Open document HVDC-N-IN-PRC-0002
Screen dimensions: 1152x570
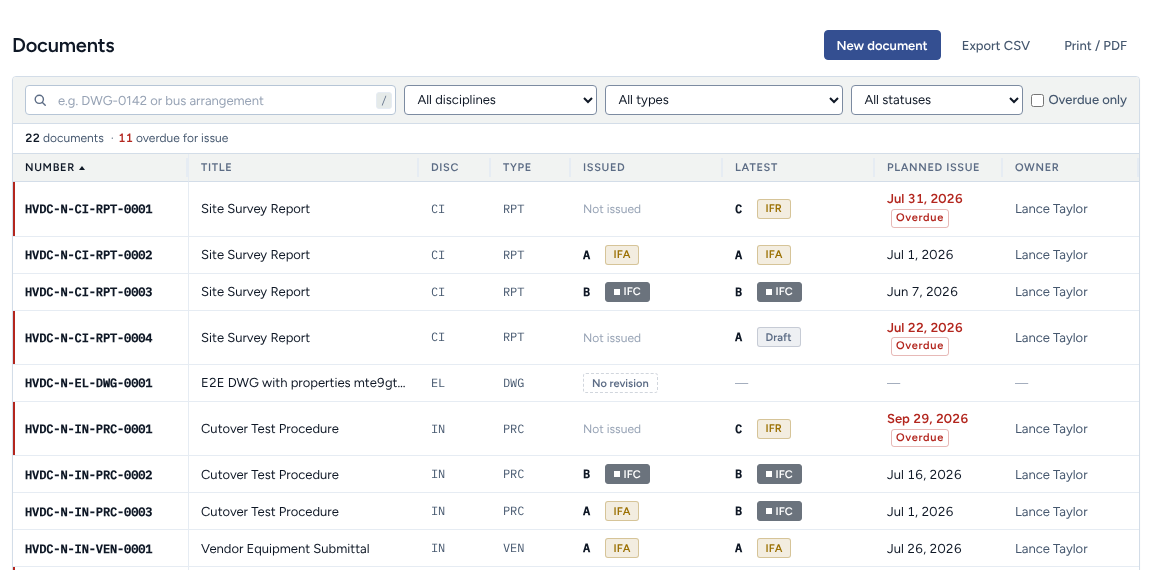coord(88,475)
